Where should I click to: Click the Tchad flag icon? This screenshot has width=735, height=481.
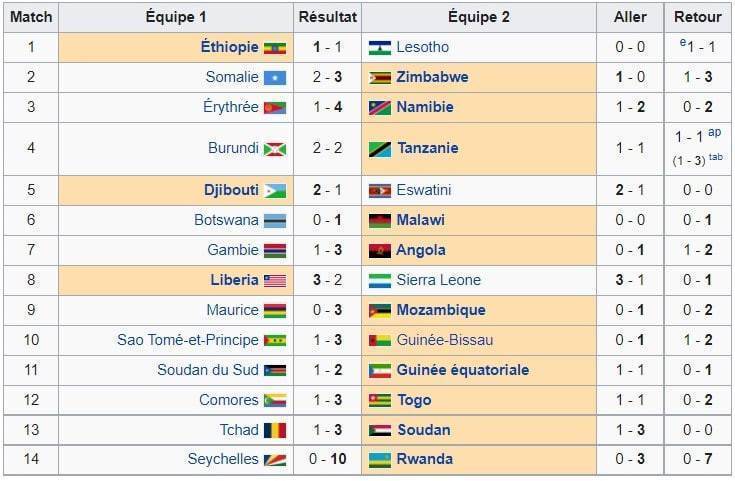(x=275, y=430)
